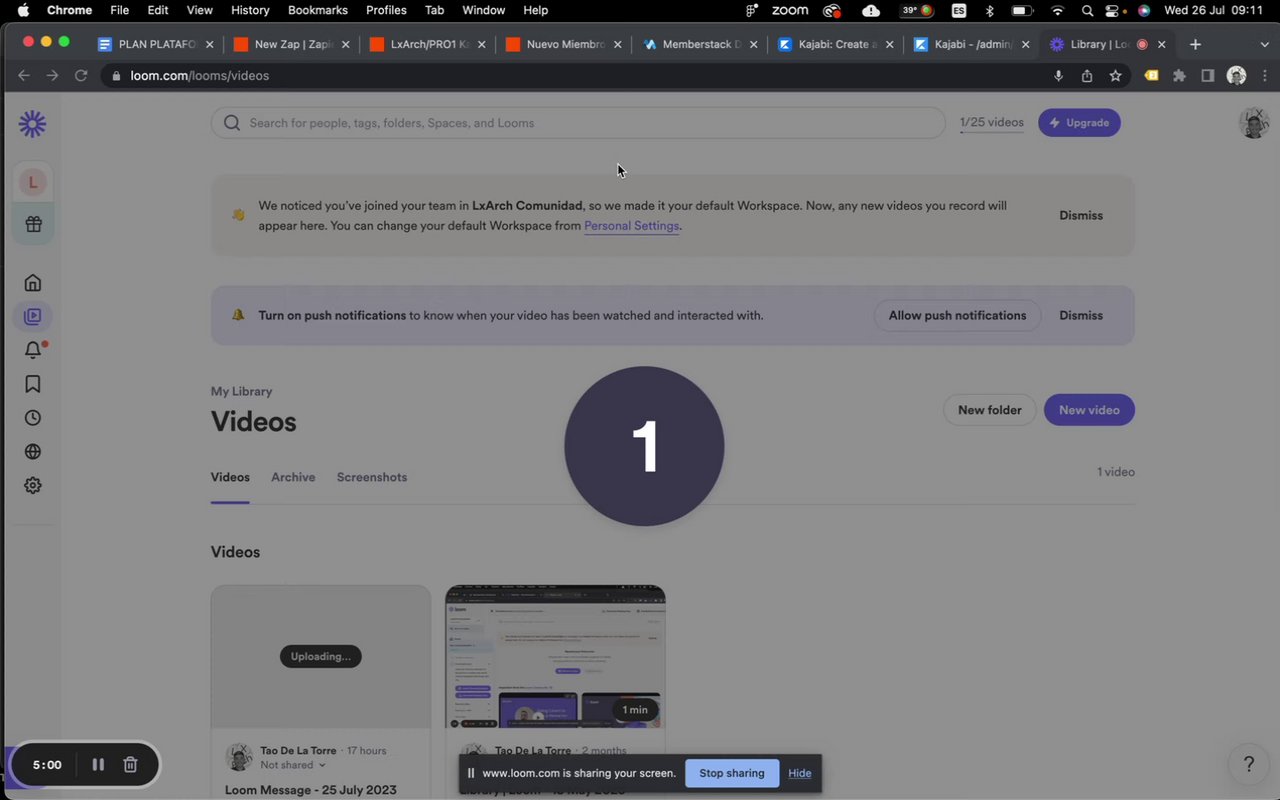Click the New video button

1089,410
